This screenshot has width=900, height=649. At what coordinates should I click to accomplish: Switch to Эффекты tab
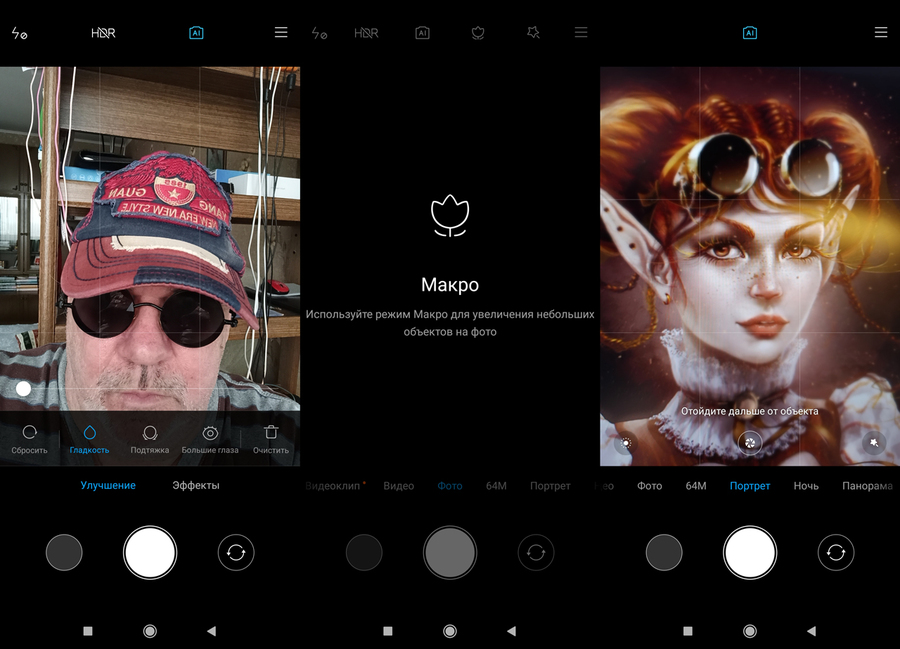pyautogui.click(x=196, y=485)
